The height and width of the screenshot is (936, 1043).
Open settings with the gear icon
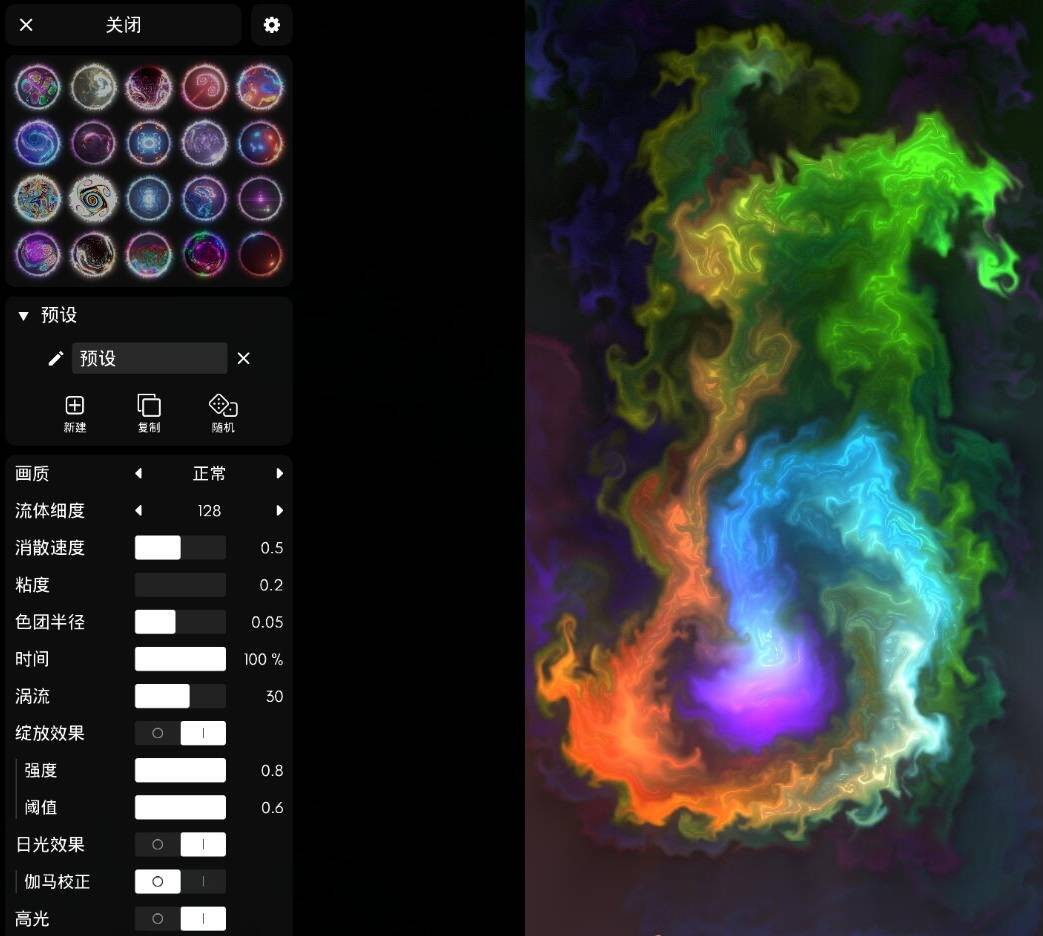(271, 25)
